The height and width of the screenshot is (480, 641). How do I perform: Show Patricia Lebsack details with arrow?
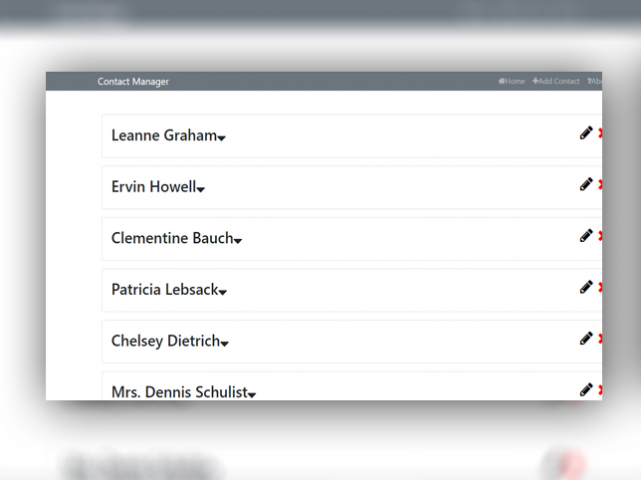tap(222, 292)
